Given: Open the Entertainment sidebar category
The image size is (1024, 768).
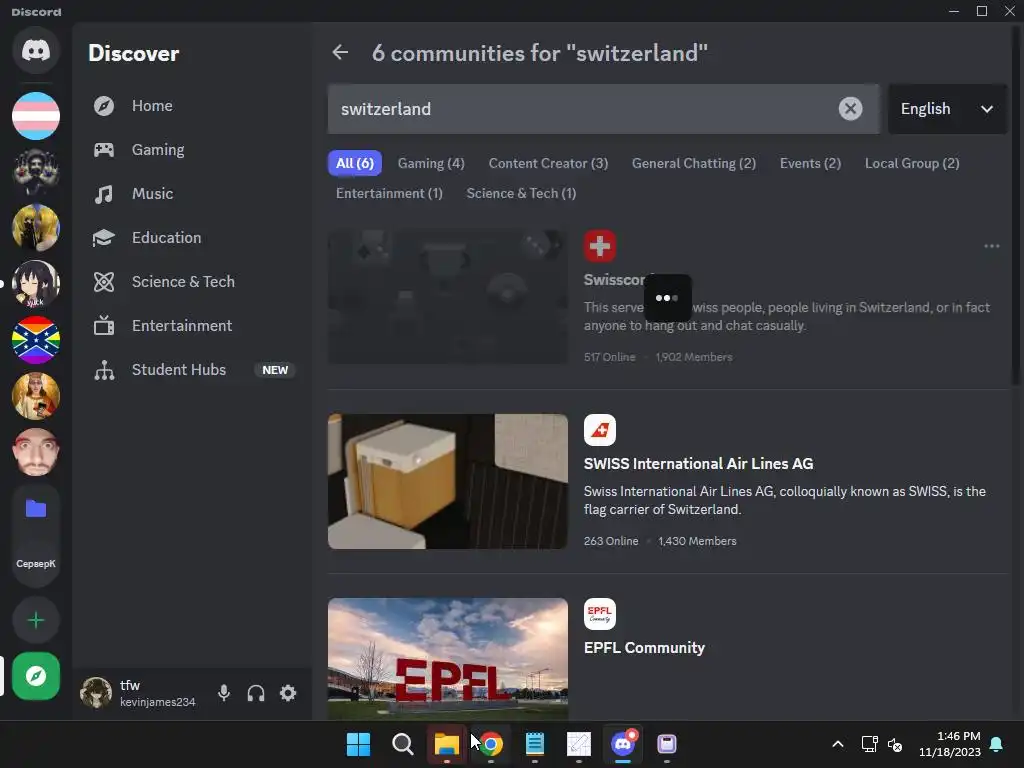Looking at the screenshot, I should [193, 325].
